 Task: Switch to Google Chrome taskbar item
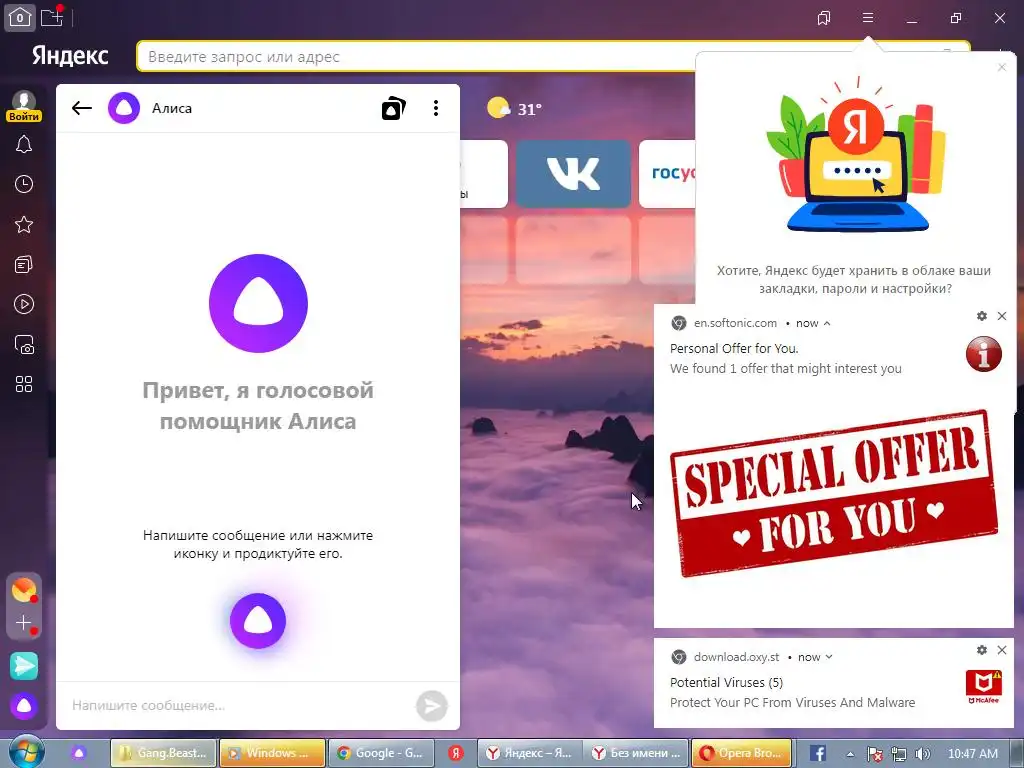(381, 753)
